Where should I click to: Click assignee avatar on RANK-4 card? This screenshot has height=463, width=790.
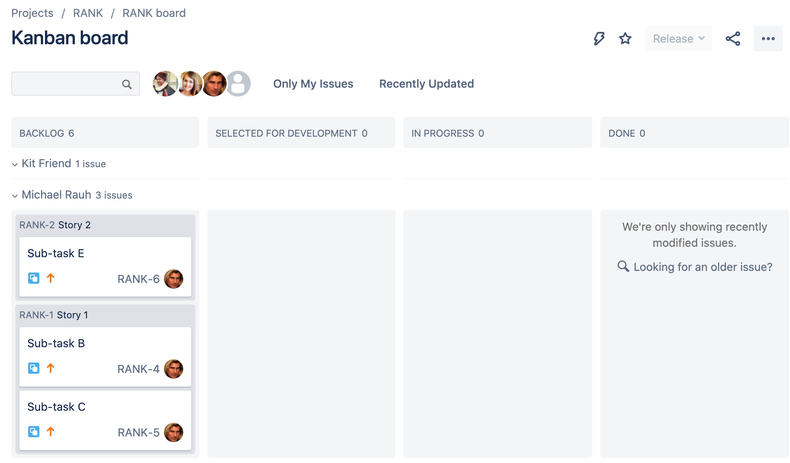click(x=174, y=369)
